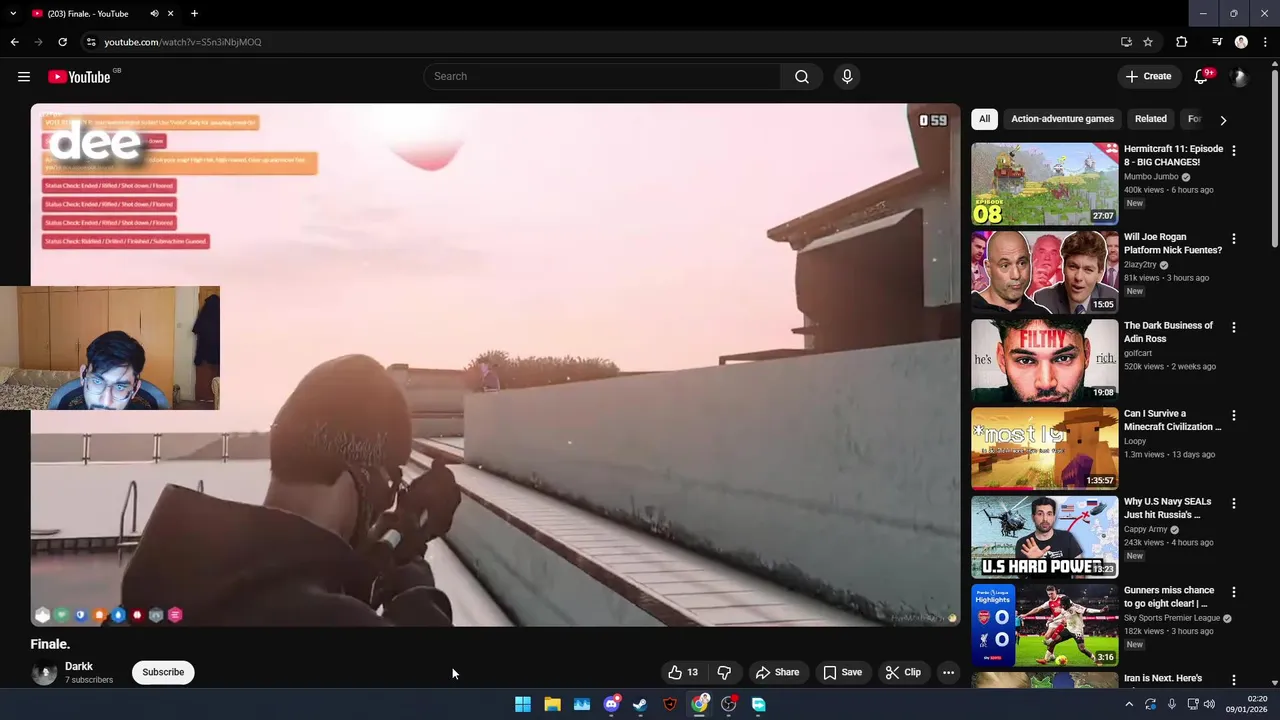Close the Finale YouTube tab

[170, 14]
